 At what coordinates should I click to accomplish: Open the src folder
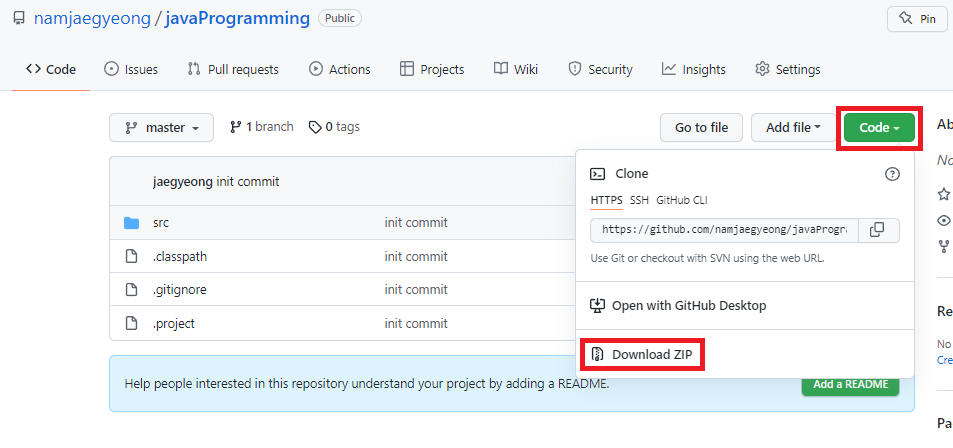tap(161, 222)
